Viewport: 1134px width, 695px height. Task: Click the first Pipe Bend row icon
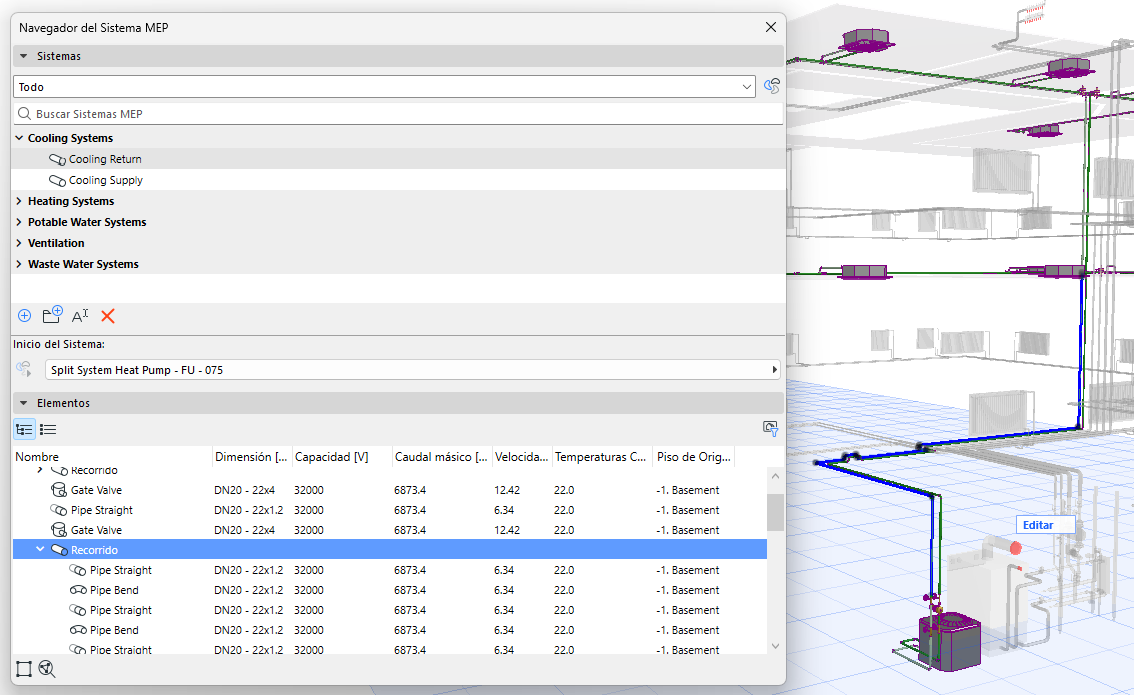(x=78, y=590)
